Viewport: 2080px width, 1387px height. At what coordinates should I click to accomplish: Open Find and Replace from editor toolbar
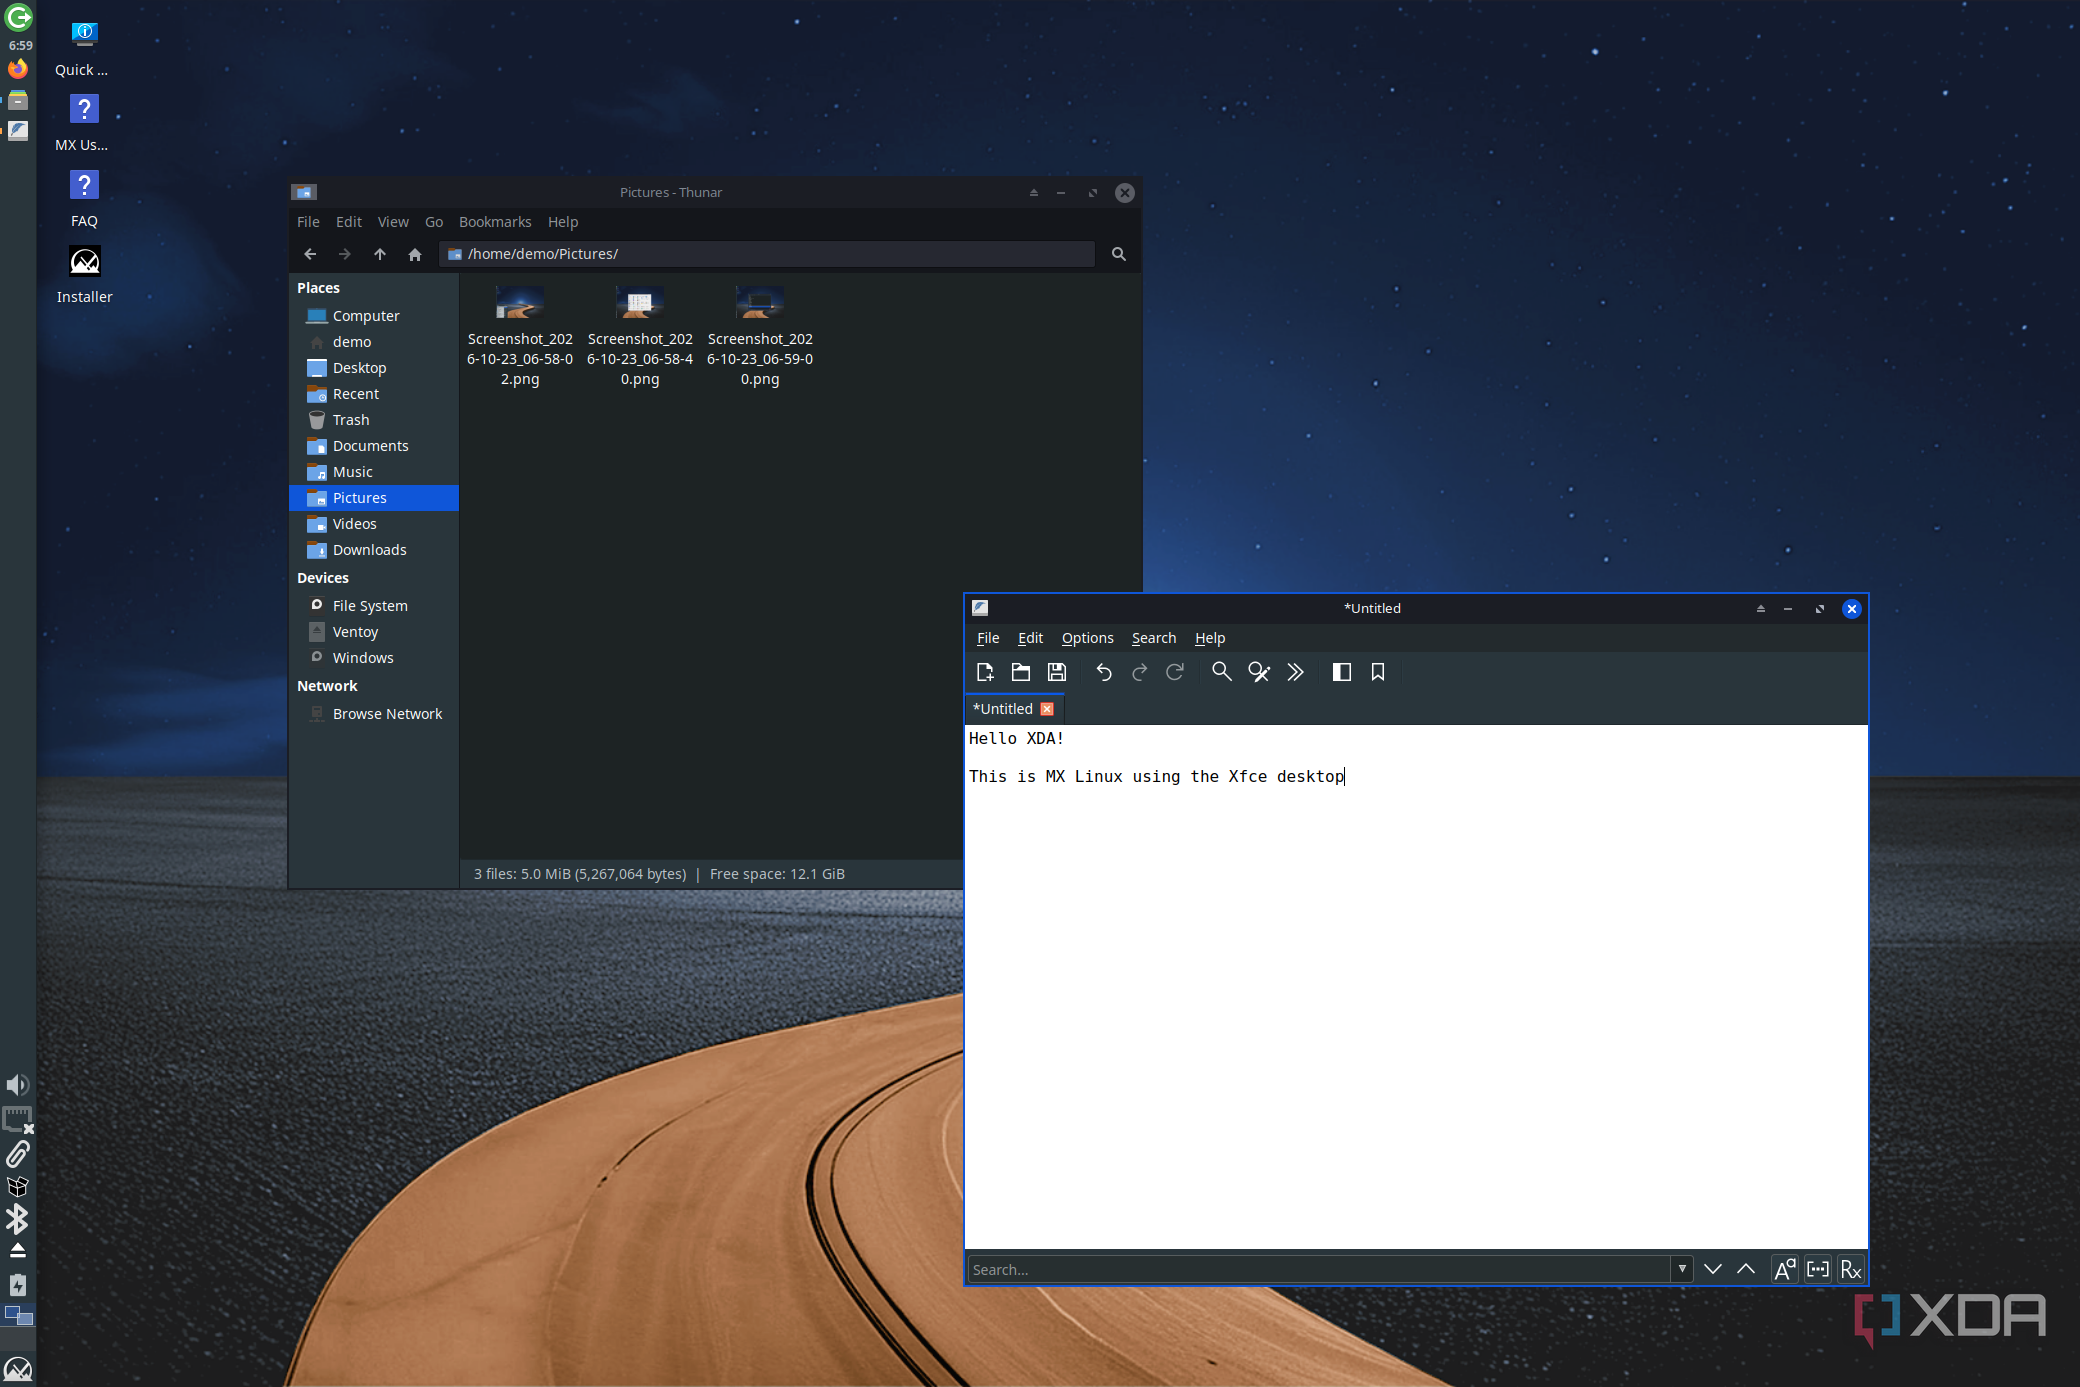[x=1259, y=673]
